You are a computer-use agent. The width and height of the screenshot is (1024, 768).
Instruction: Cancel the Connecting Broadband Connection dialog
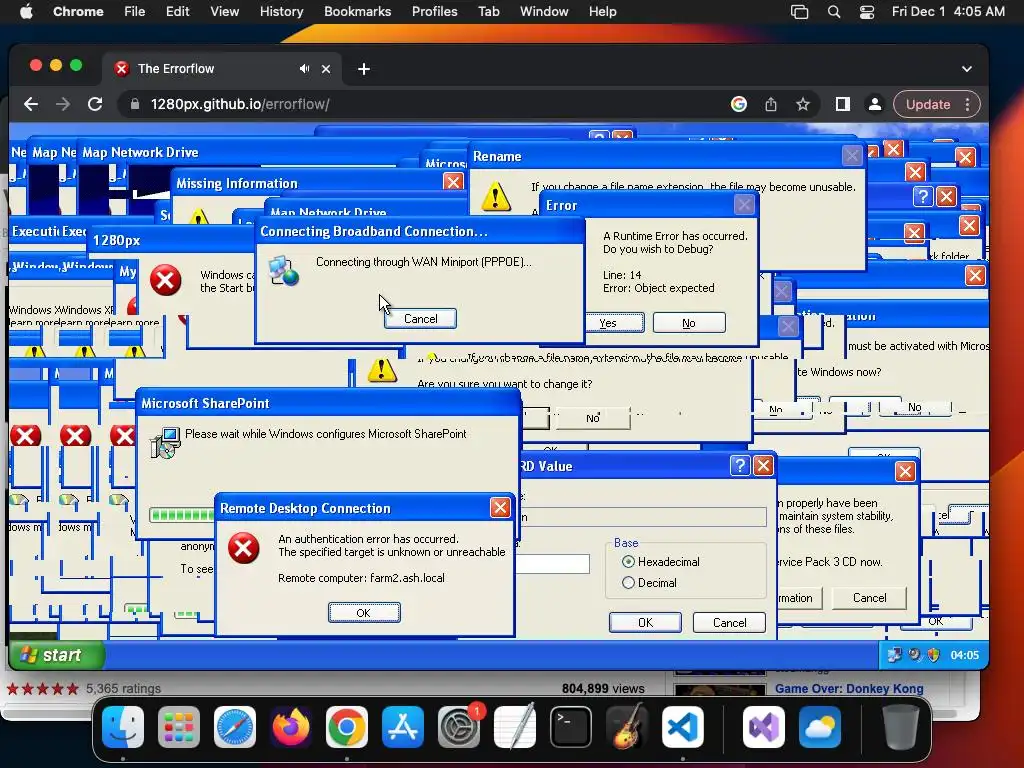click(421, 319)
